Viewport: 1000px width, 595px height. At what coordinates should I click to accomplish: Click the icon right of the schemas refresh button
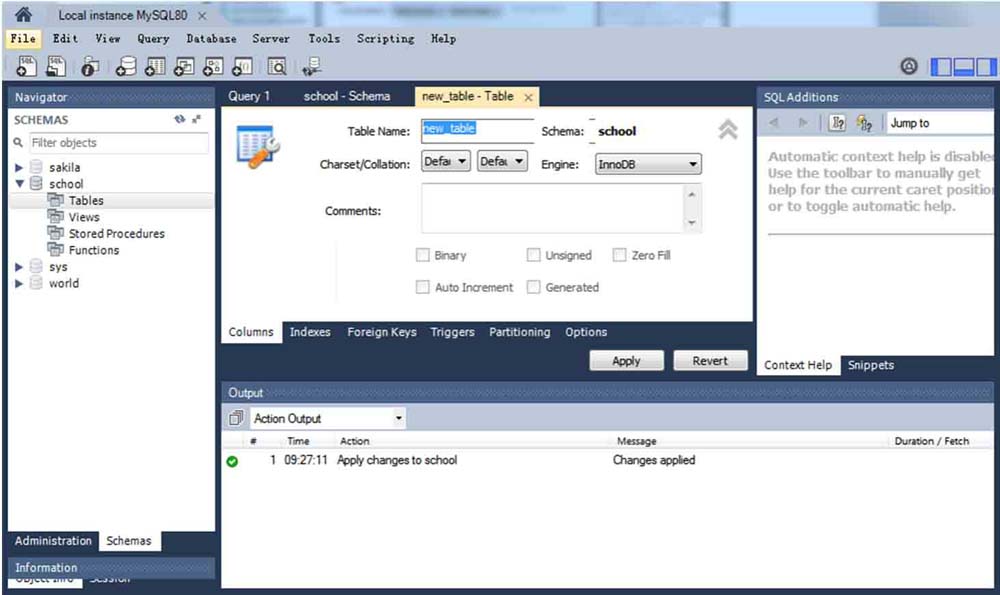[196, 119]
